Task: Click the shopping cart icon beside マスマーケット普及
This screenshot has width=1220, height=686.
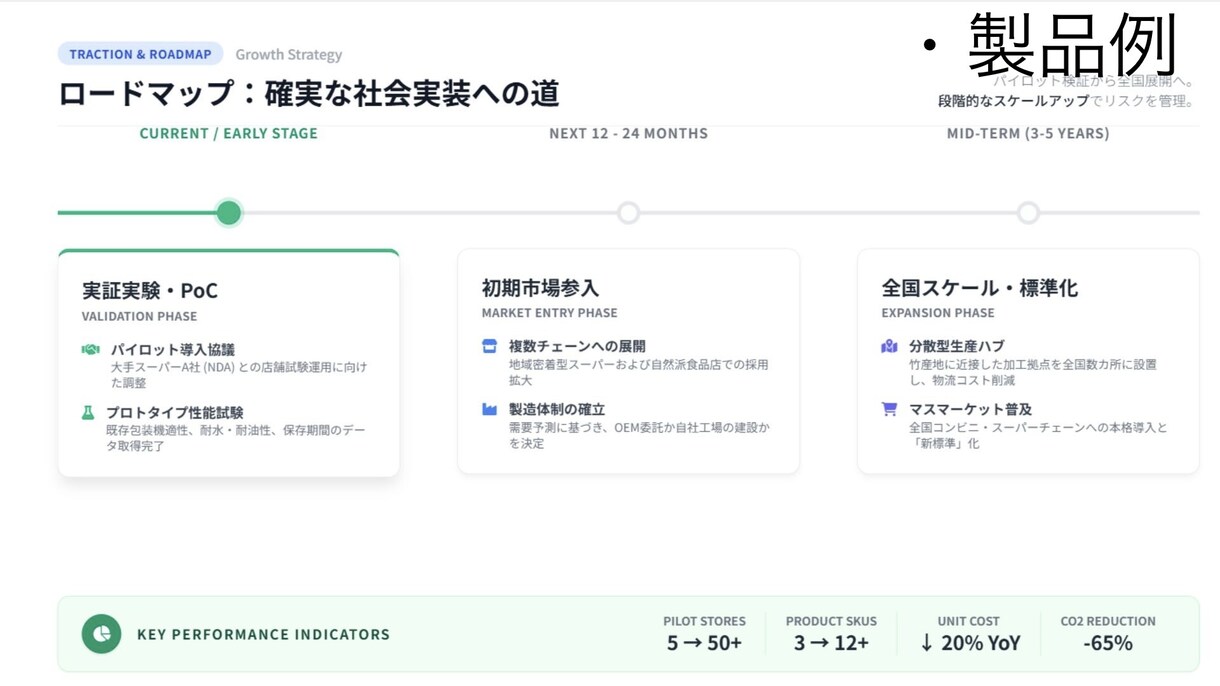Action: (889, 409)
